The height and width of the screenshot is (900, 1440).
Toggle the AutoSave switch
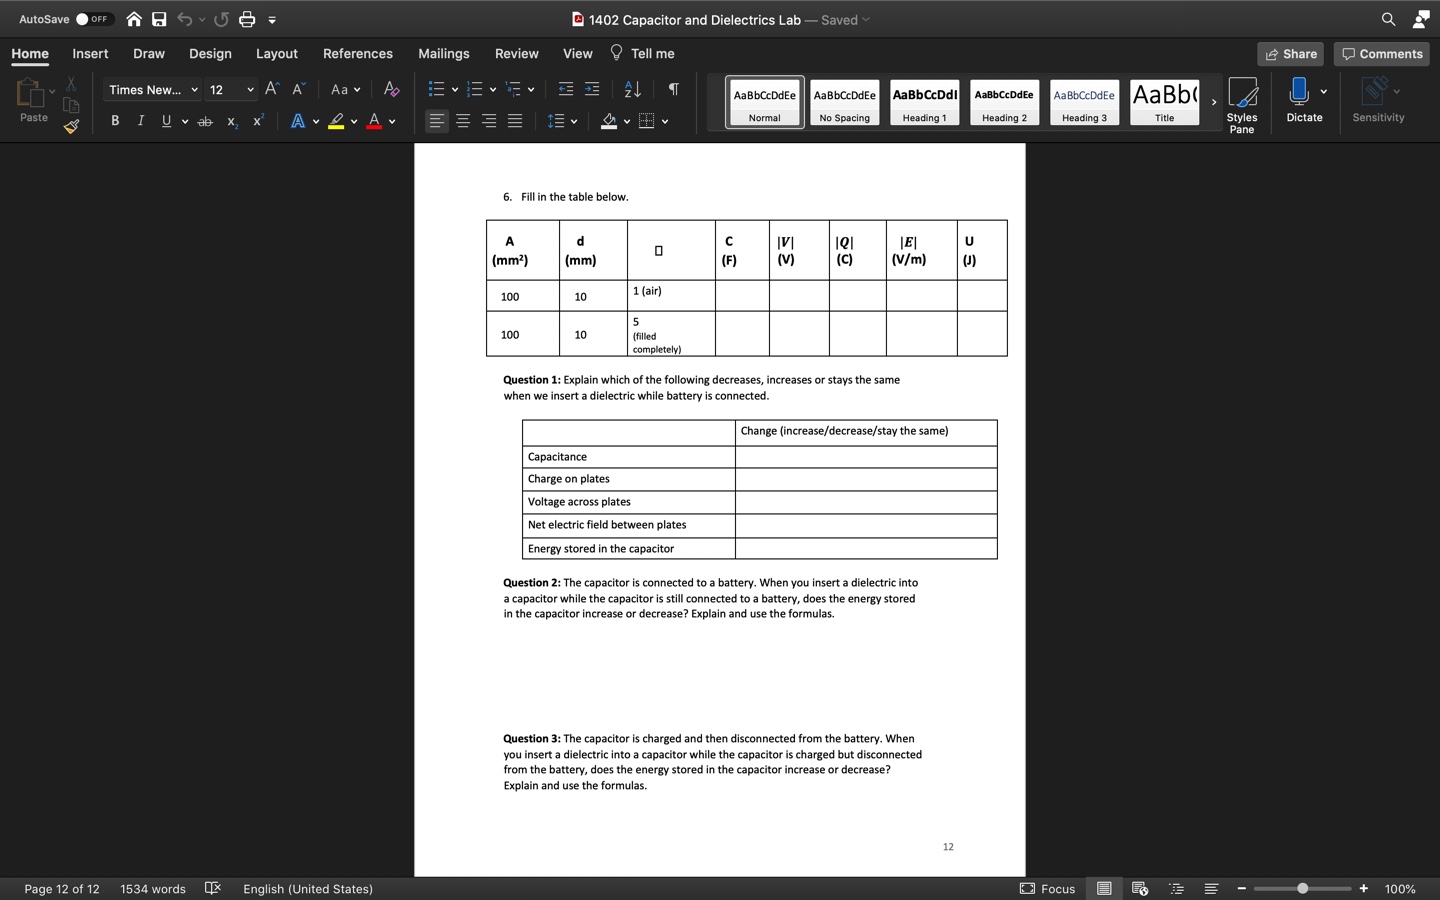click(x=94, y=19)
